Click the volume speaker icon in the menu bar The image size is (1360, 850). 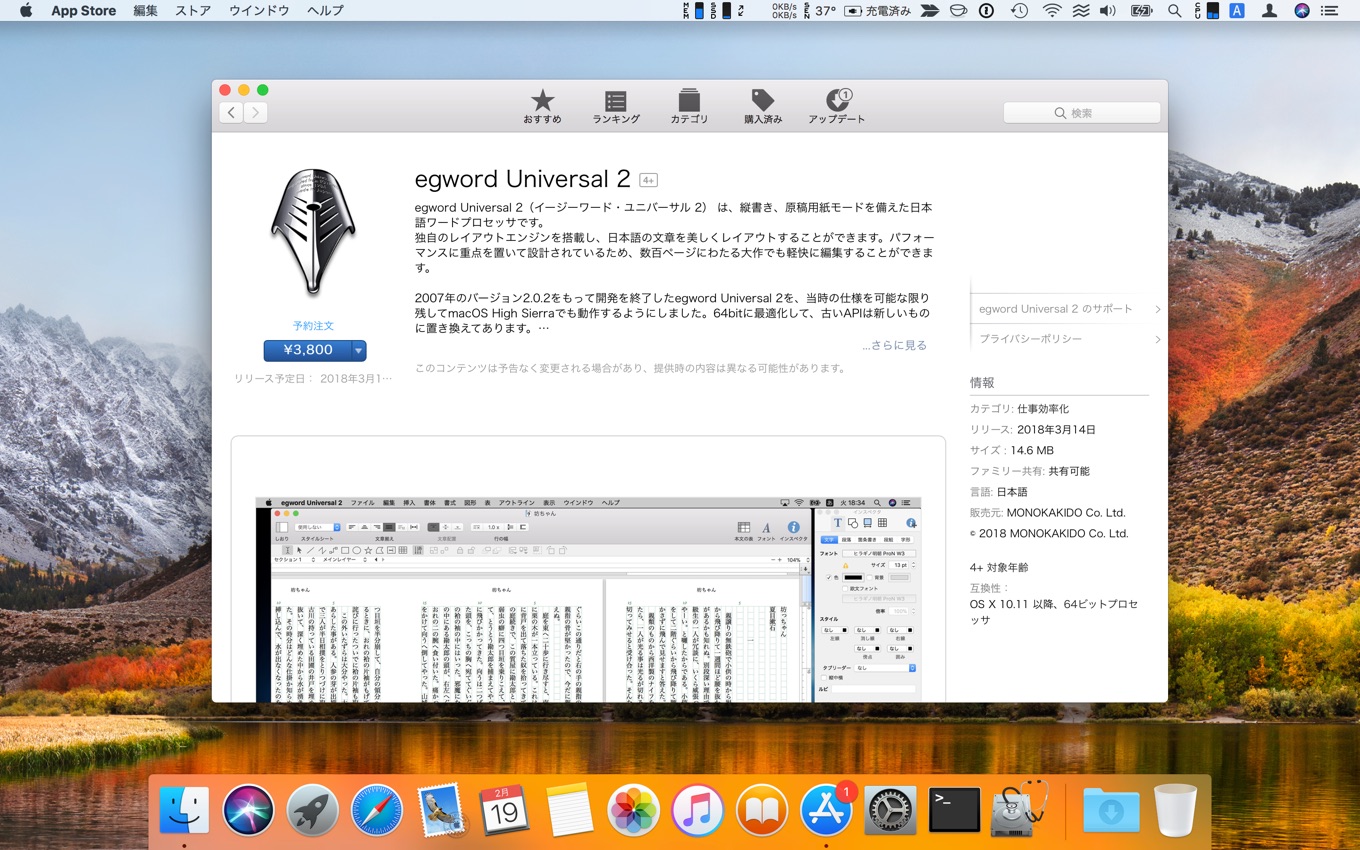pos(1108,11)
